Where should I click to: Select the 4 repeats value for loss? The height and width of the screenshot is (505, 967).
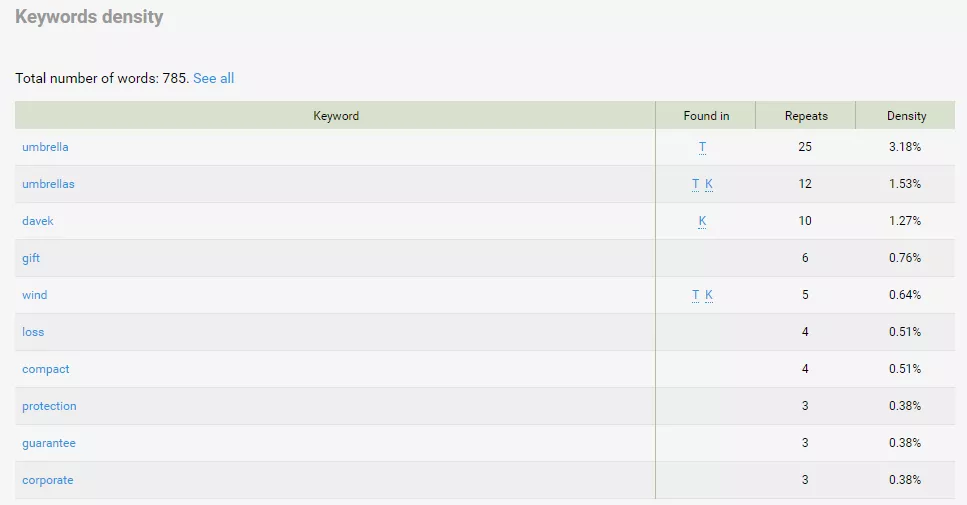[805, 332]
